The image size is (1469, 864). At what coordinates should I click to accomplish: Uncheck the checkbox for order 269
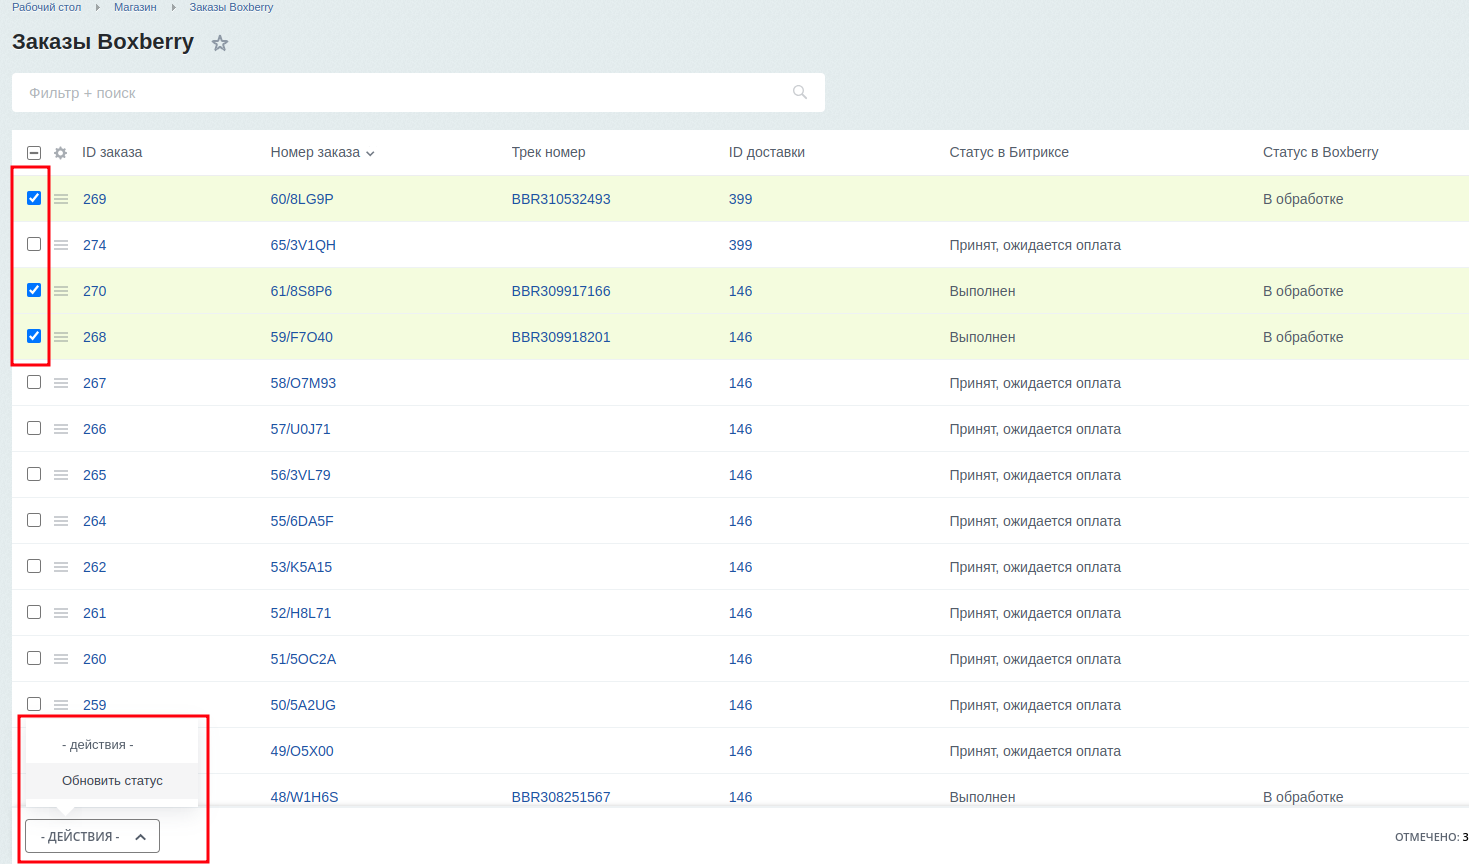click(x=34, y=198)
